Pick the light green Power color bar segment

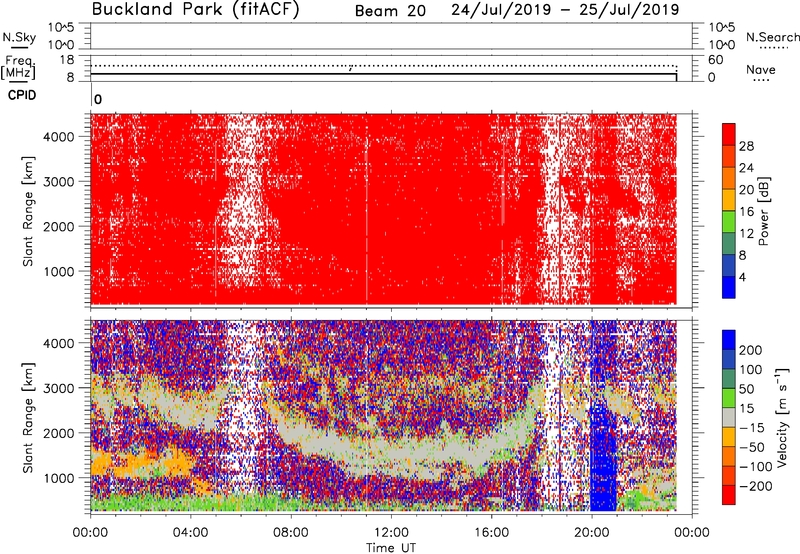(x=729, y=221)
